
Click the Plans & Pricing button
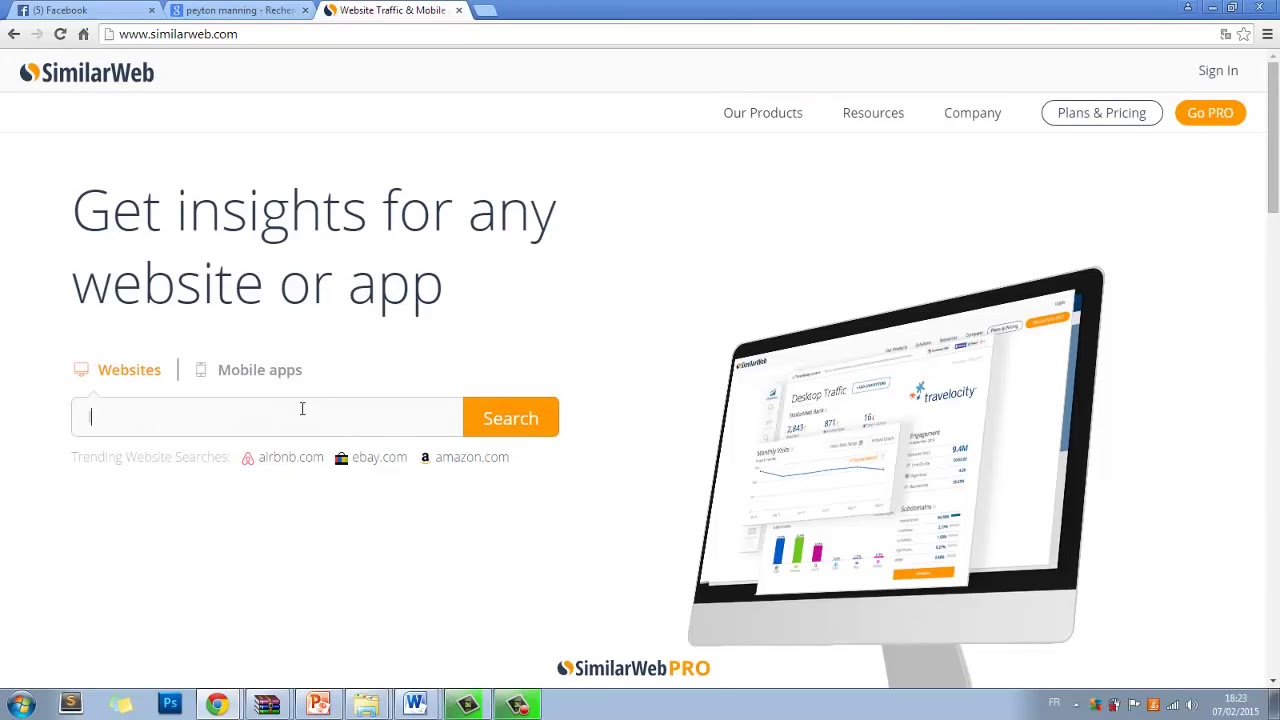[x=1101, y=113]
